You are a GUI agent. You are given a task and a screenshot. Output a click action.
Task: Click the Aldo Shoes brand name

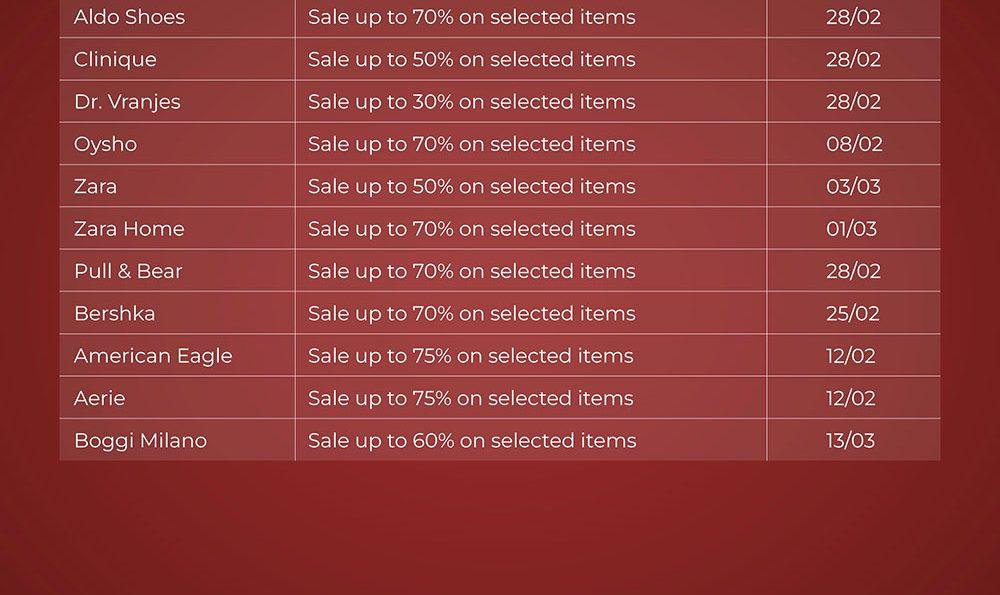(x=129, y=17)
